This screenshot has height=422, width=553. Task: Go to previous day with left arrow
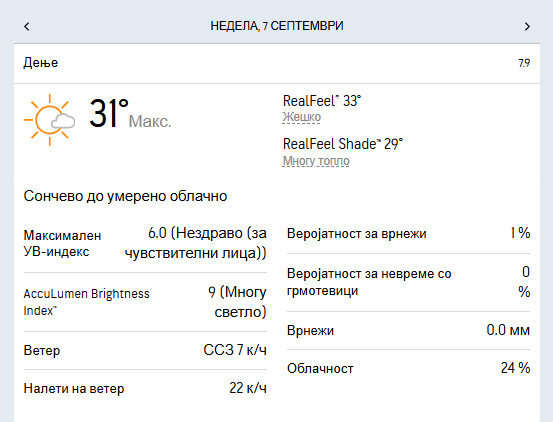click(27, 26)
